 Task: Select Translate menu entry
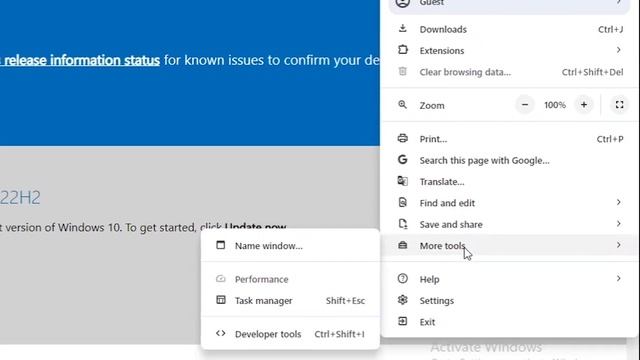[x=509, y=181]
